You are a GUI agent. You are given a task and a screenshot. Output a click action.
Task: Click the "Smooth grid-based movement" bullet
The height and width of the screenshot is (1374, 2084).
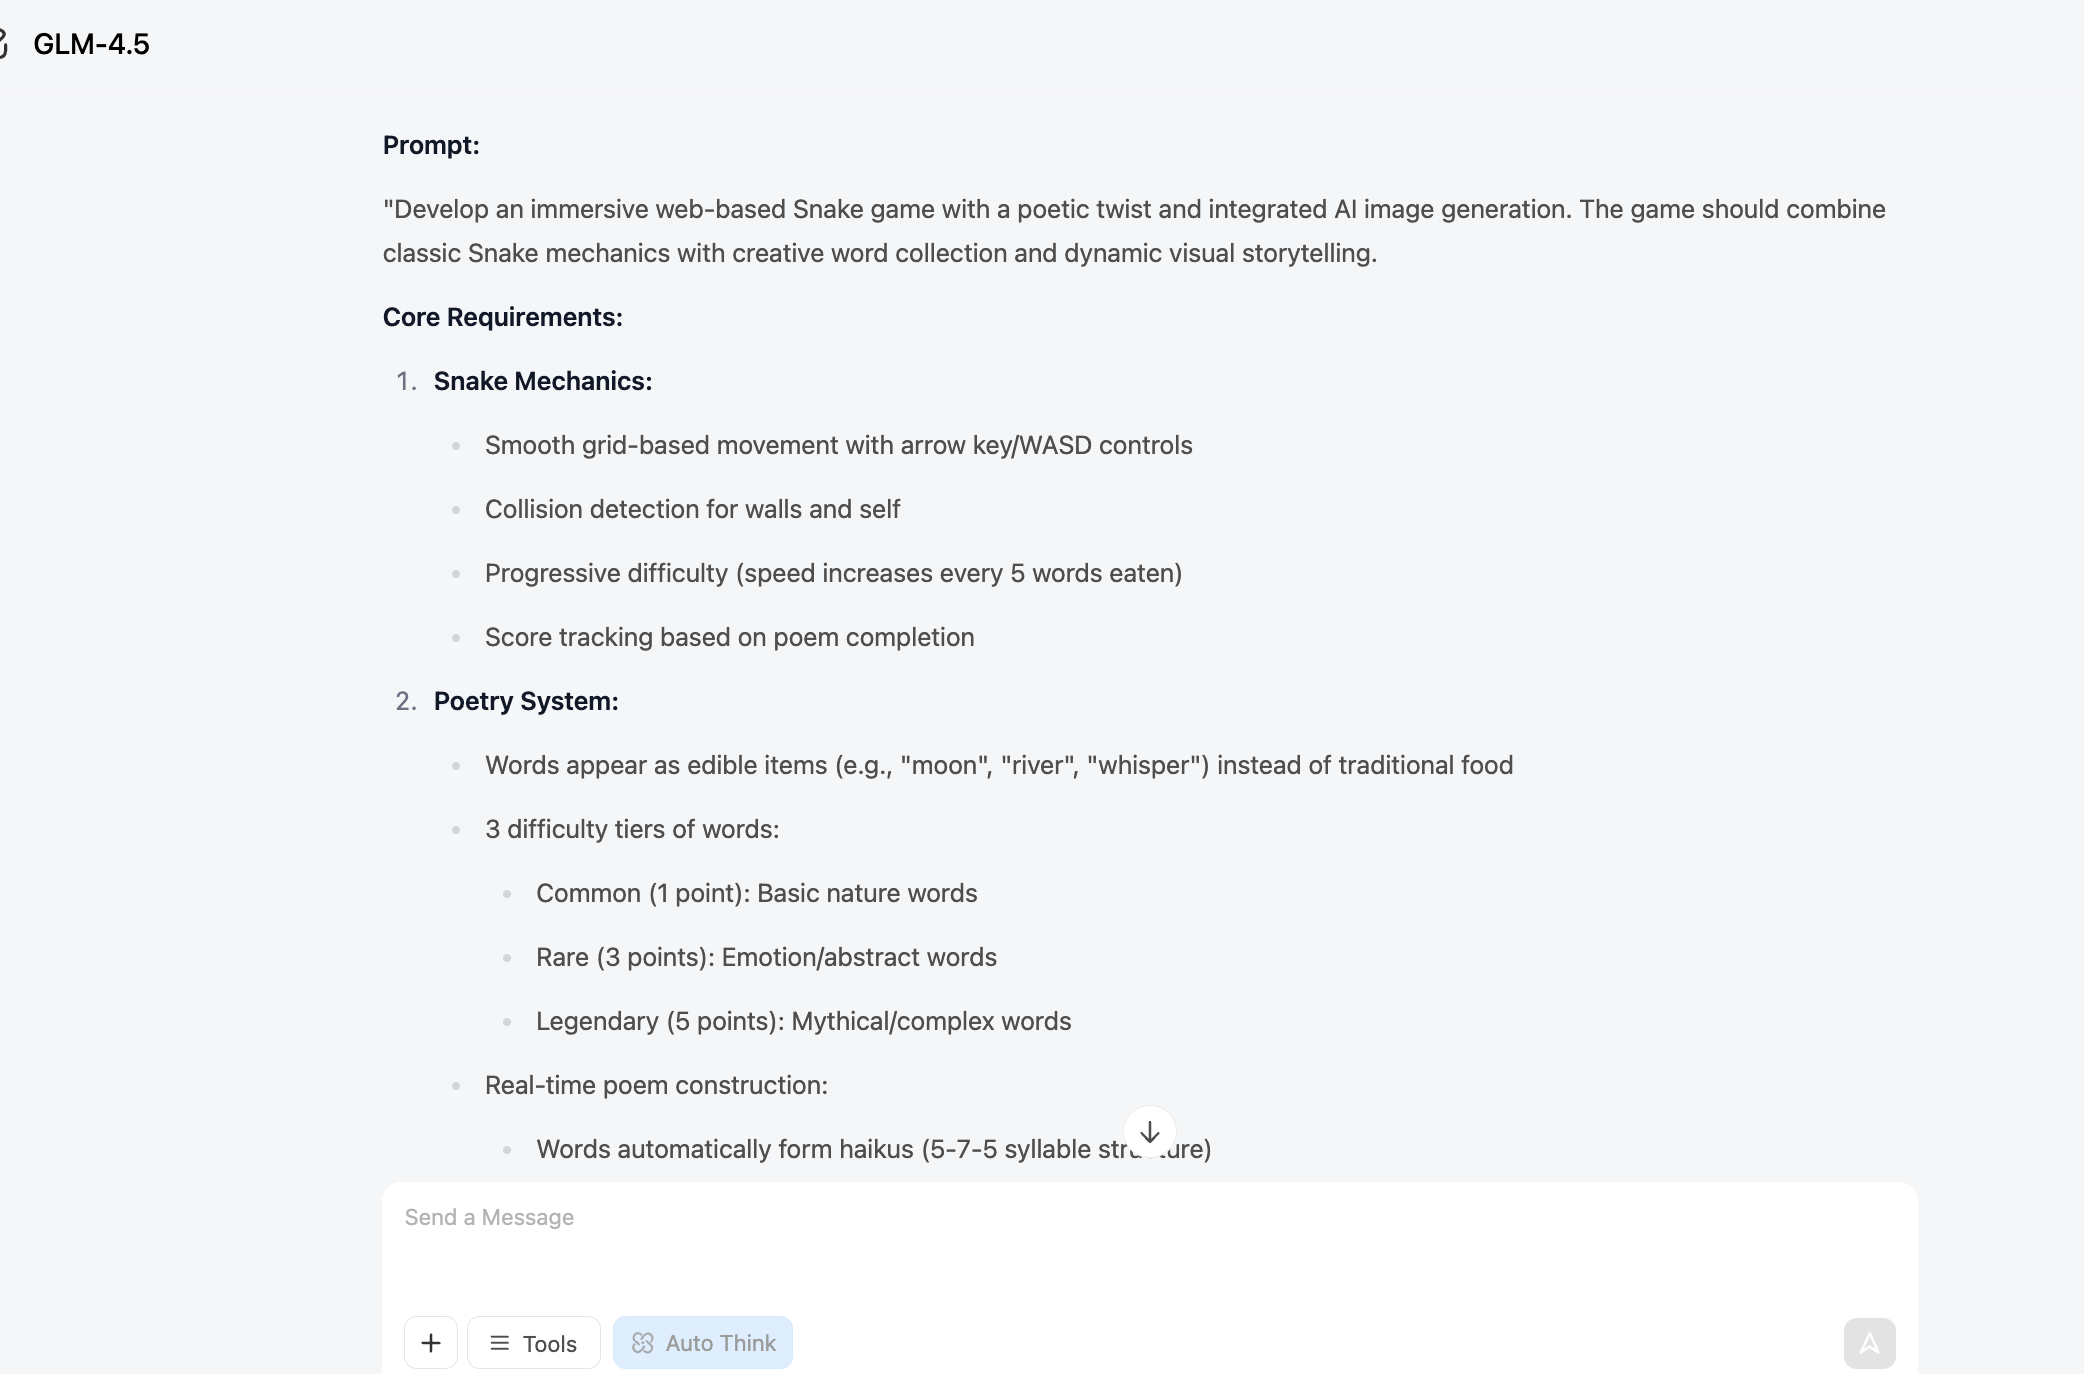838,445
